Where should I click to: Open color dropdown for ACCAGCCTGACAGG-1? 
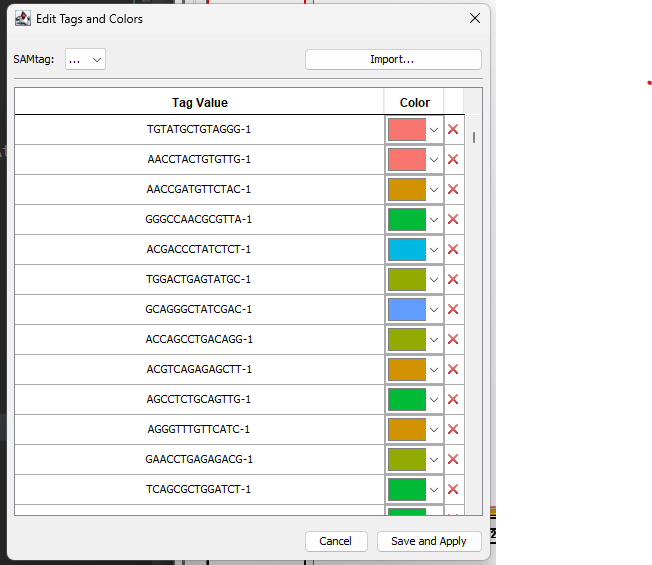[434, 340]
